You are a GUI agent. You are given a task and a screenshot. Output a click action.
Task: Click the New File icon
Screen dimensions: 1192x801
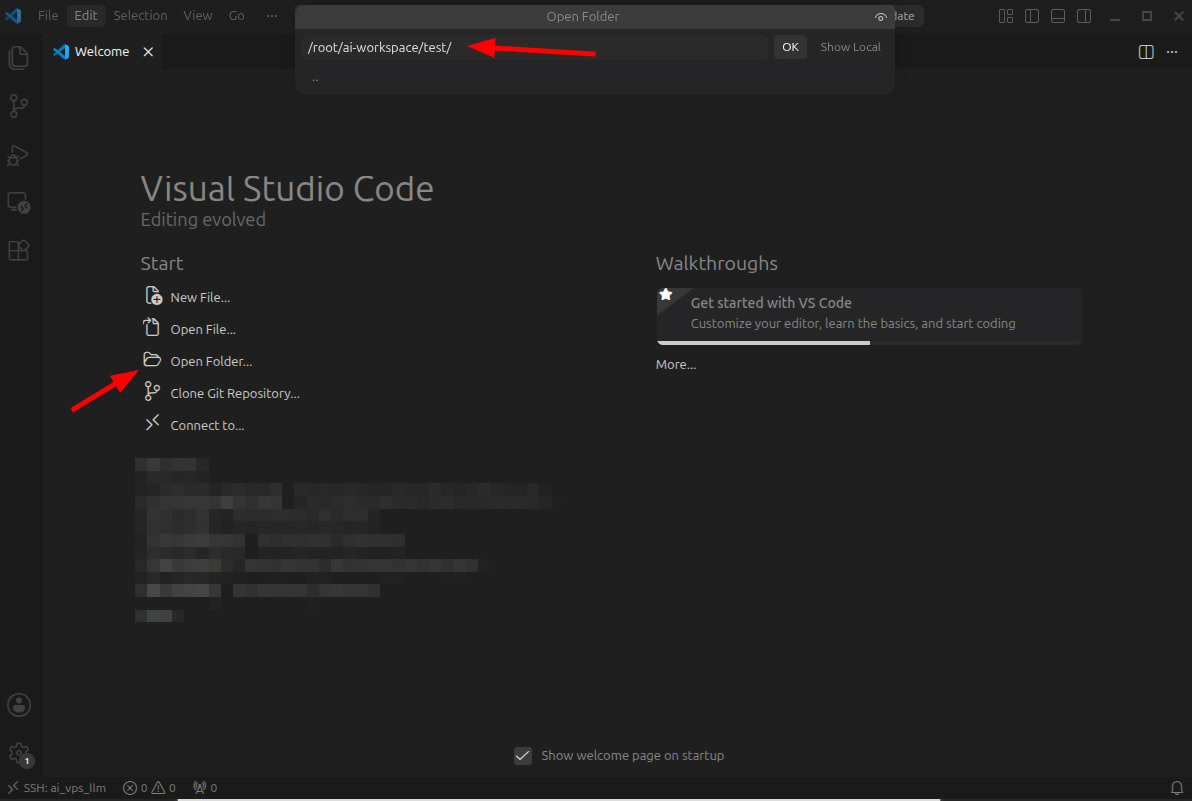pos(153,296)
